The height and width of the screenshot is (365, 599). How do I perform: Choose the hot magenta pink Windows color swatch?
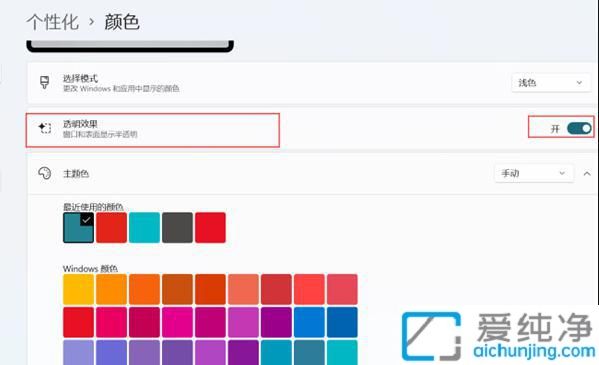click(177, 322)
